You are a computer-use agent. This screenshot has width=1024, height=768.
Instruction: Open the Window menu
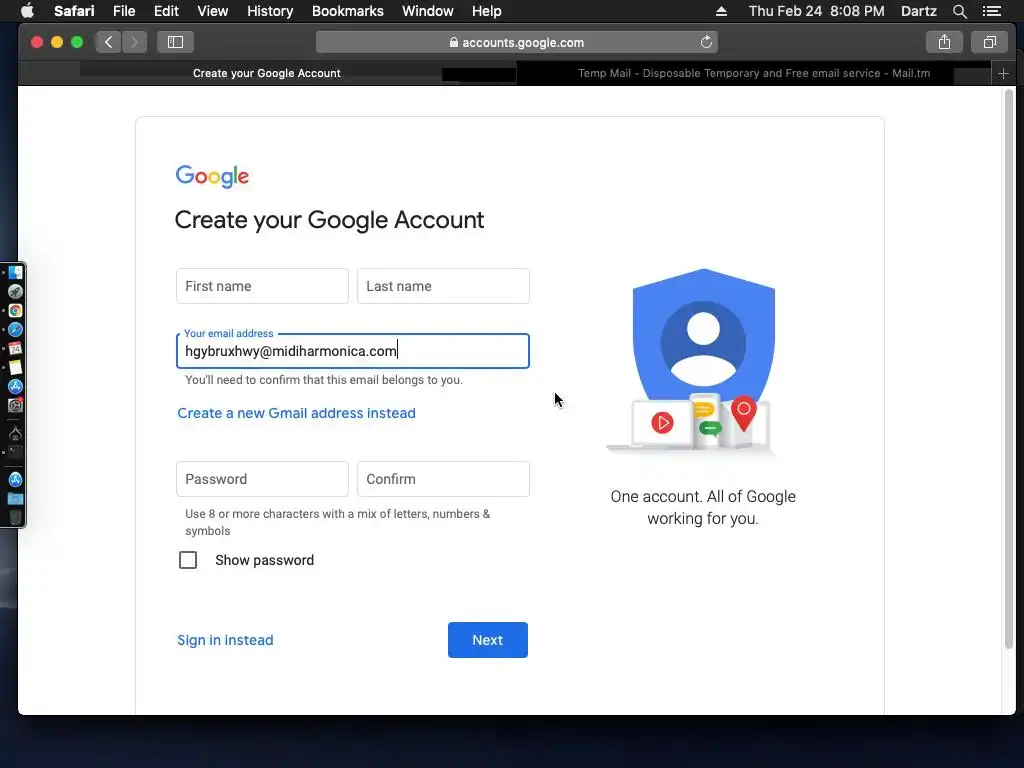click(428, 11)
